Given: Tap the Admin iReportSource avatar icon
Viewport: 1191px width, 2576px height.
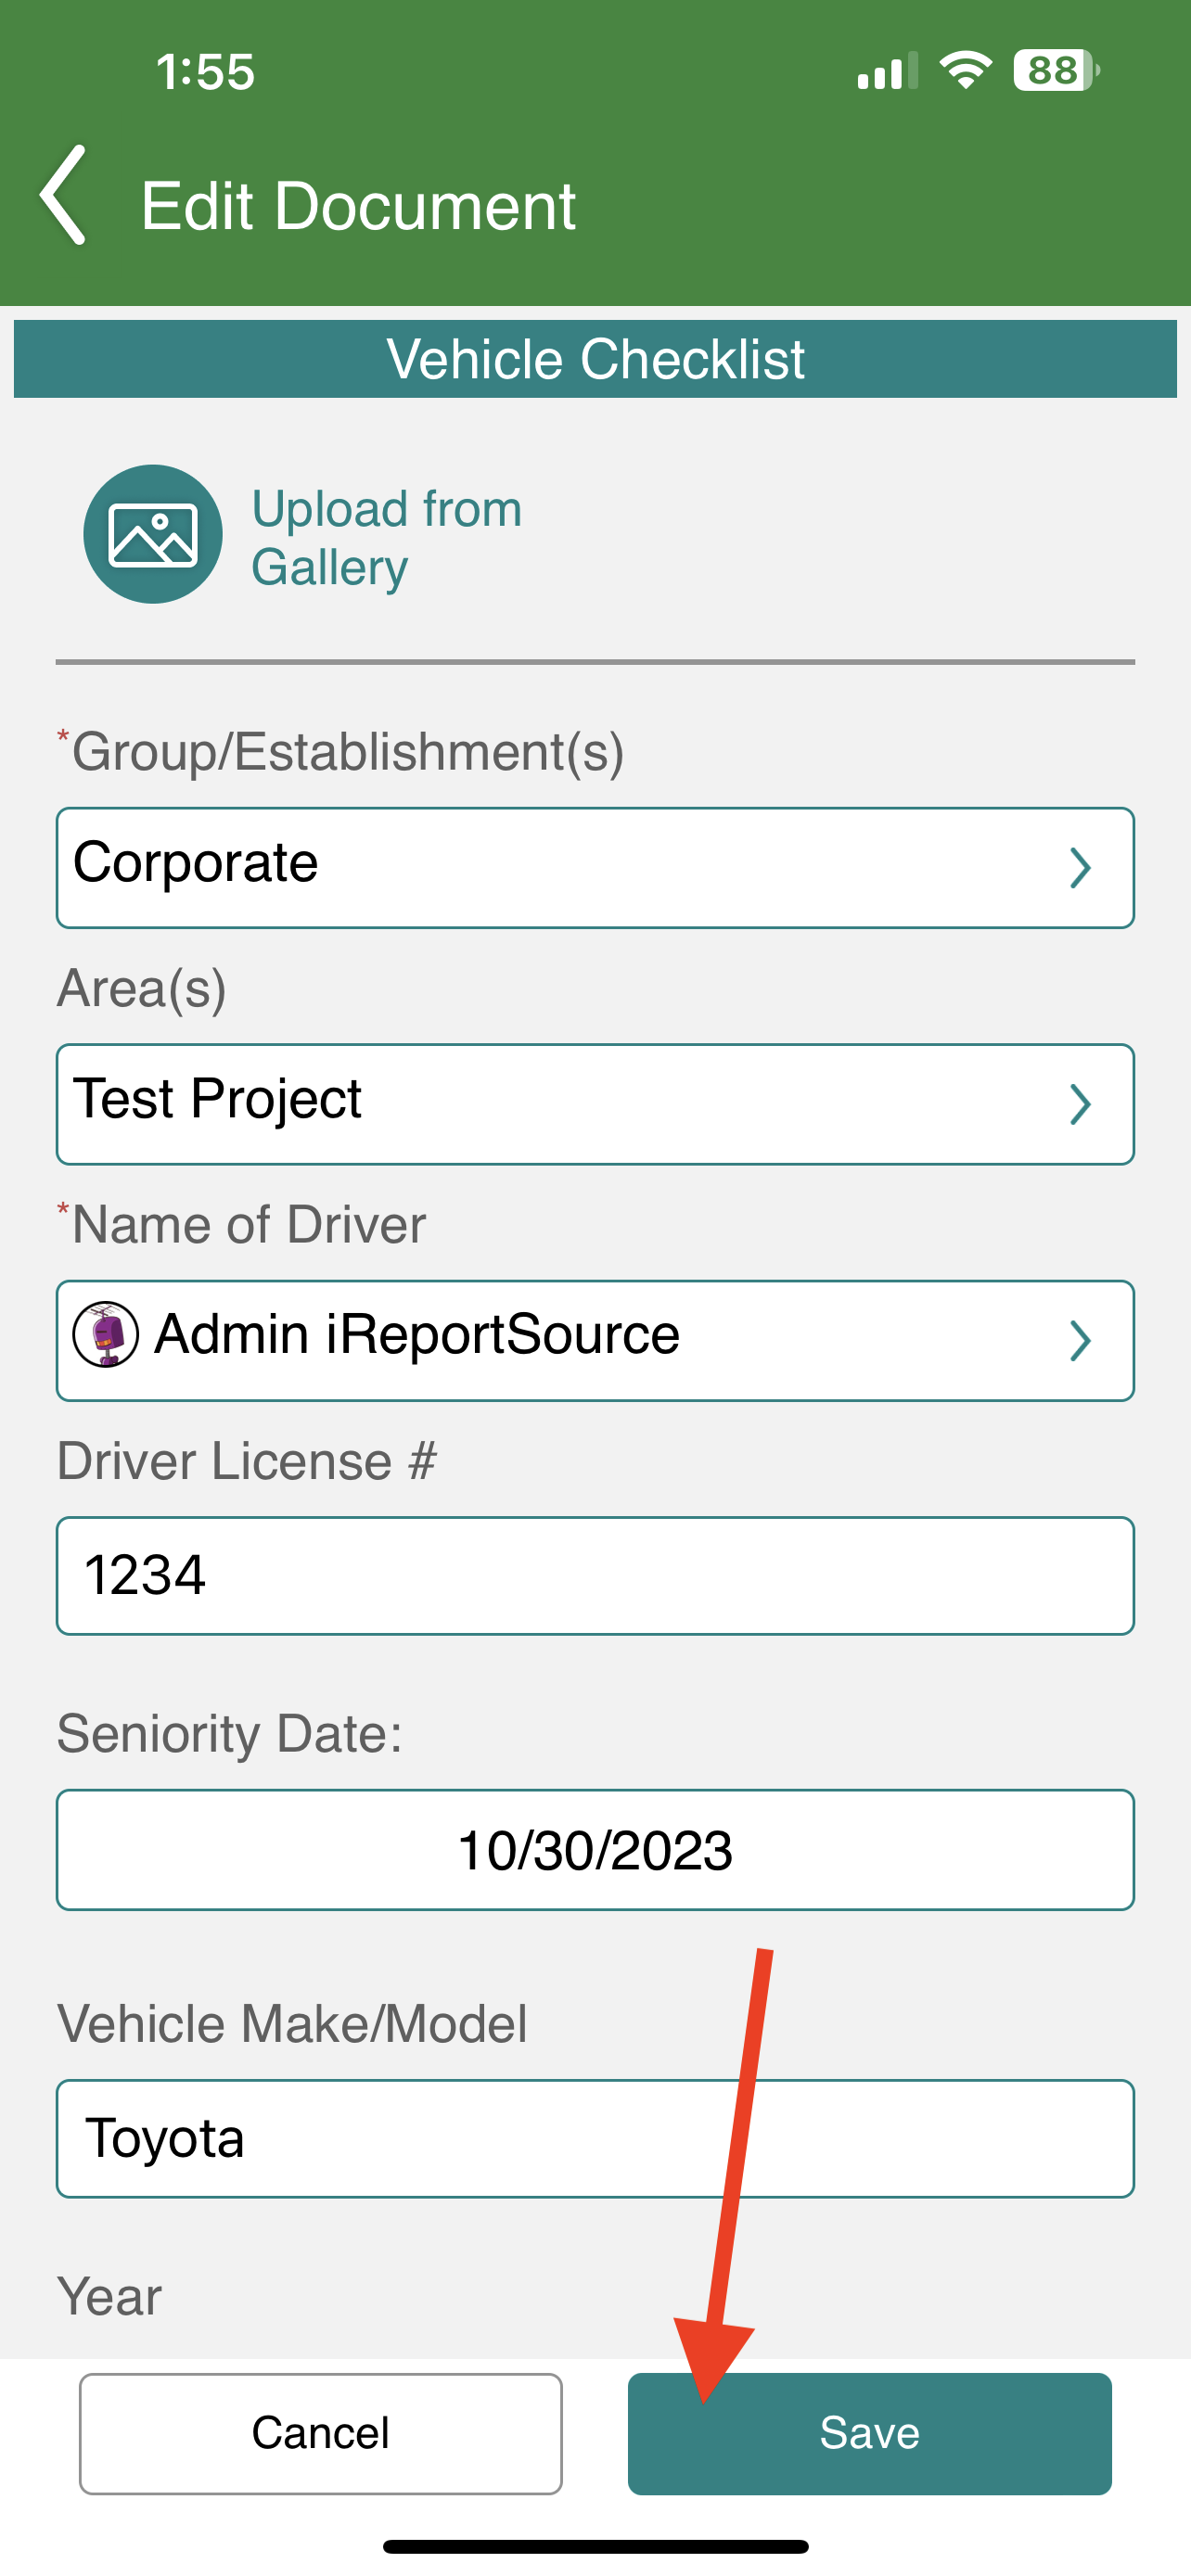Looking at the screenshot, I should click(x=106, y=1334).
